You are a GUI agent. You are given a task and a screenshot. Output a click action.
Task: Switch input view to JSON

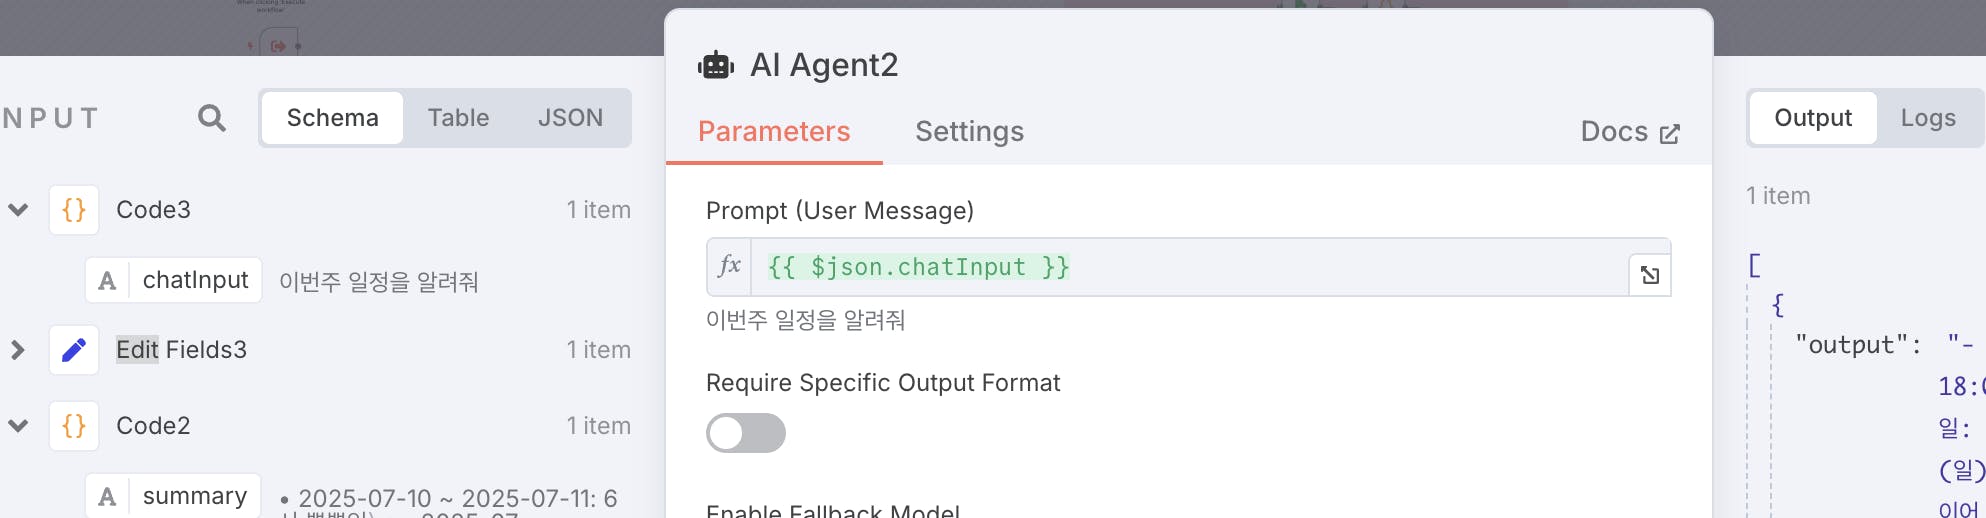570,118
